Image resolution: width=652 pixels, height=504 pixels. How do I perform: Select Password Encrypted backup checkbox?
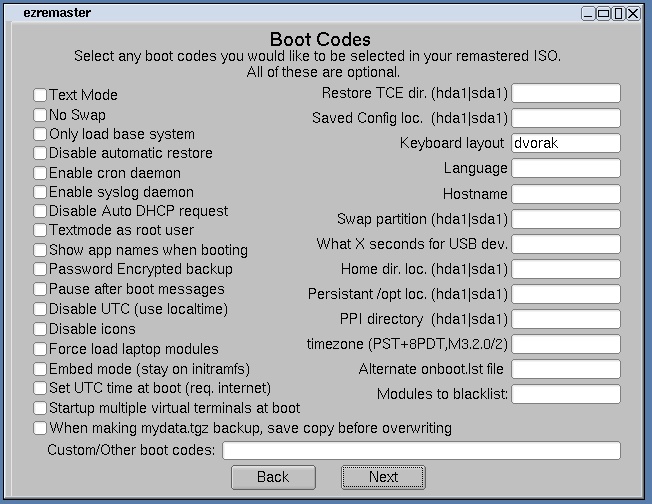[40, 270]
